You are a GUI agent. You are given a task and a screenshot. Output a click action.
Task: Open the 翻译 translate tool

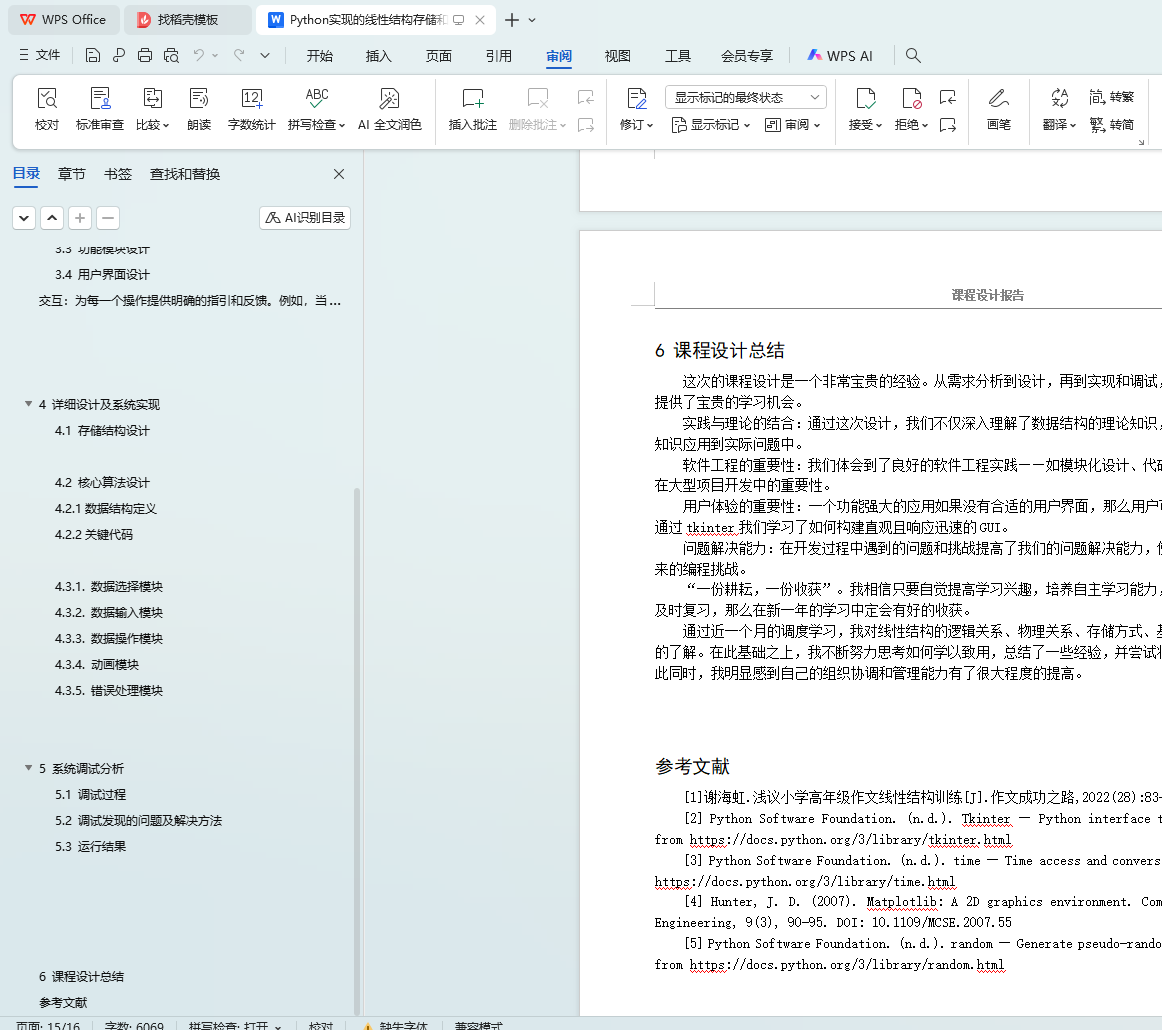pos(1059,109)
